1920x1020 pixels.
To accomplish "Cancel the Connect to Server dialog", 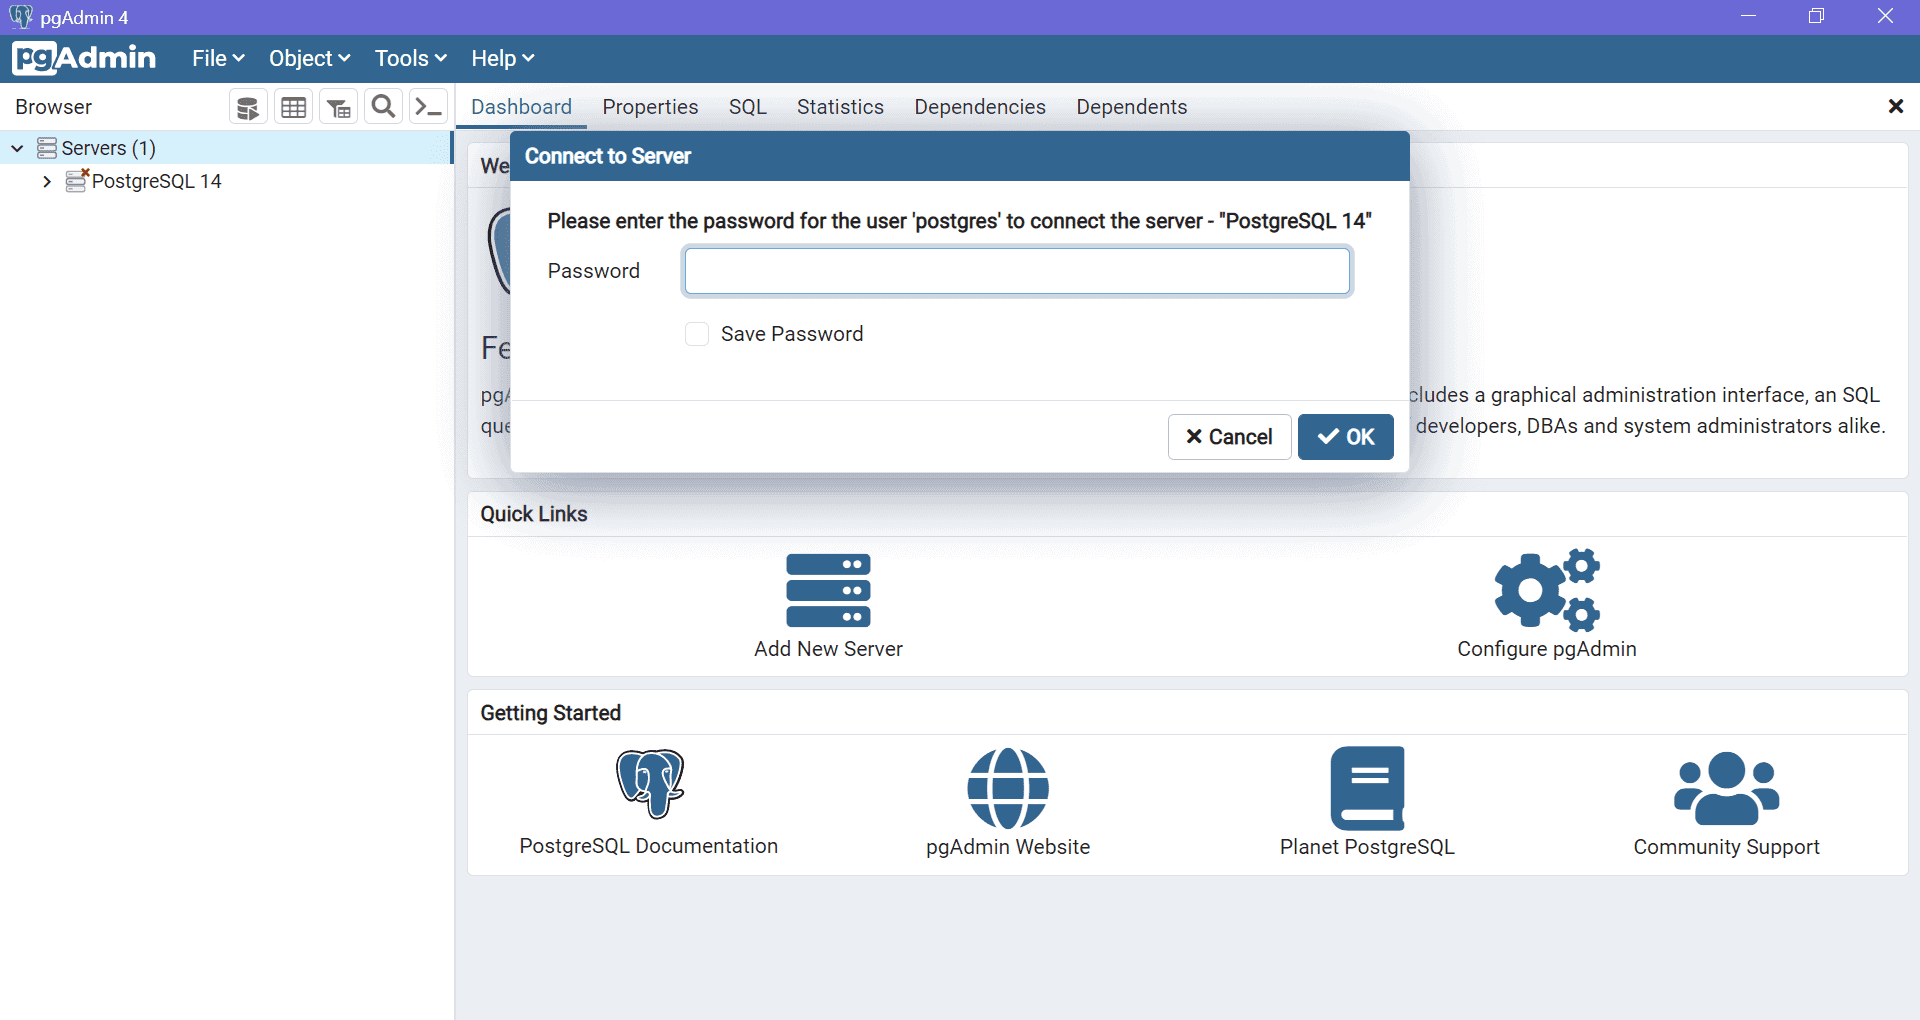I will click(x=1229, y=437).
